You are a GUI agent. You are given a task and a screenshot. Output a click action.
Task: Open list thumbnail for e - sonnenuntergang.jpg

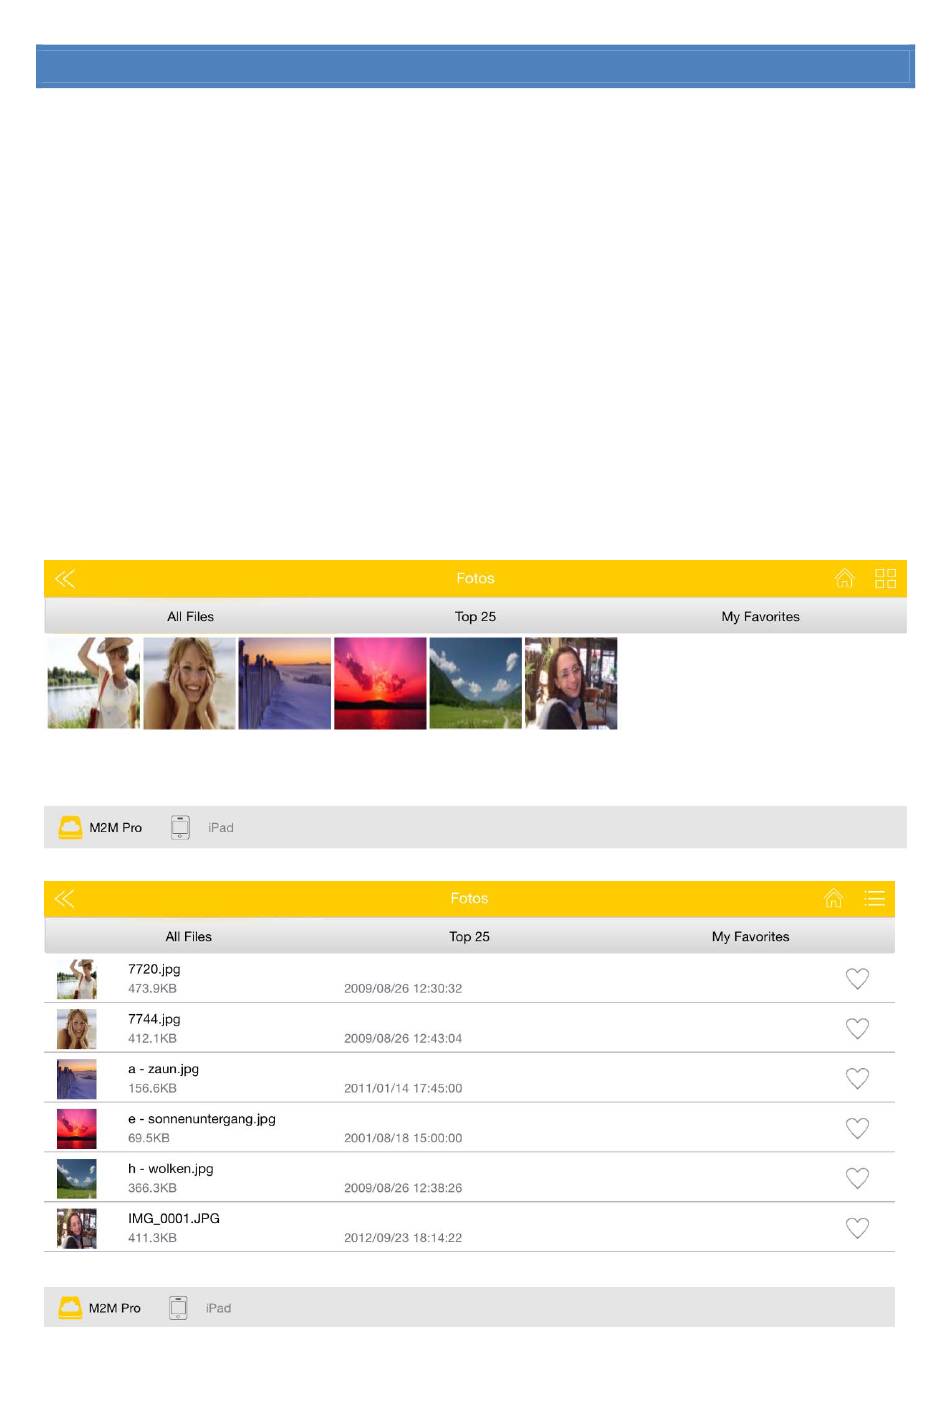pos(77,1129)
